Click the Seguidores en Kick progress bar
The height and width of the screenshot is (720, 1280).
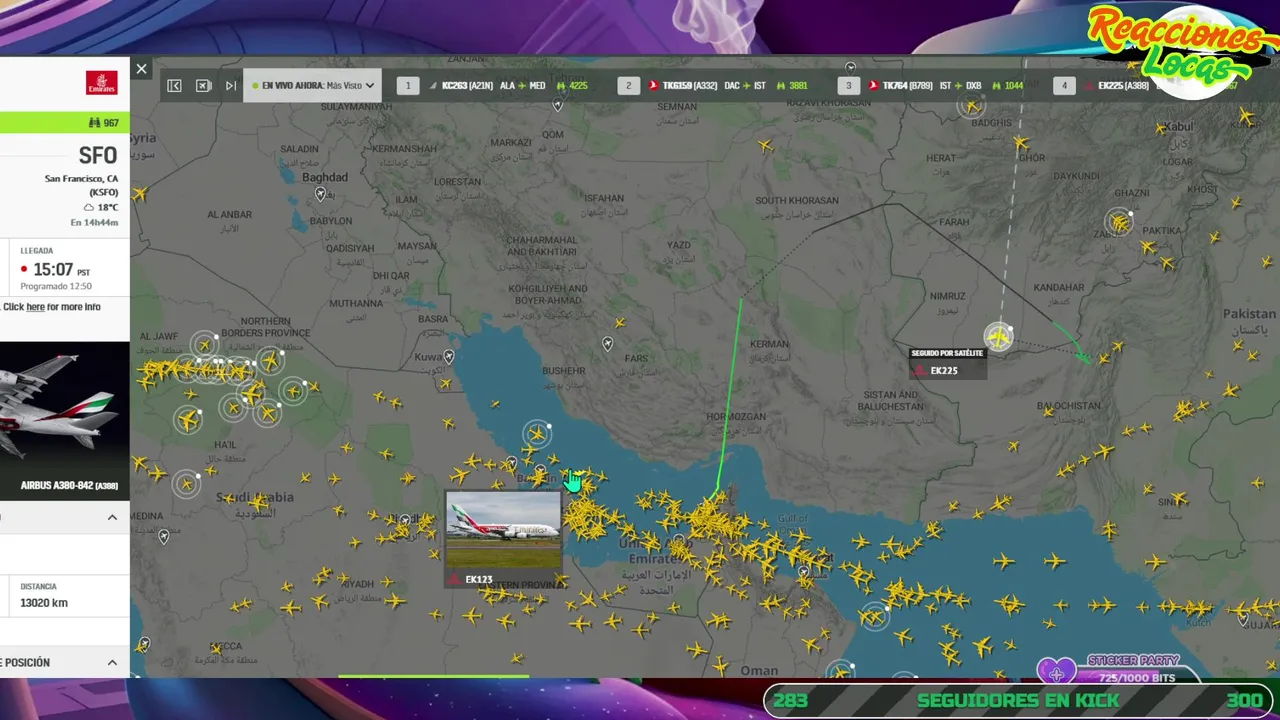click(1018, 701)
